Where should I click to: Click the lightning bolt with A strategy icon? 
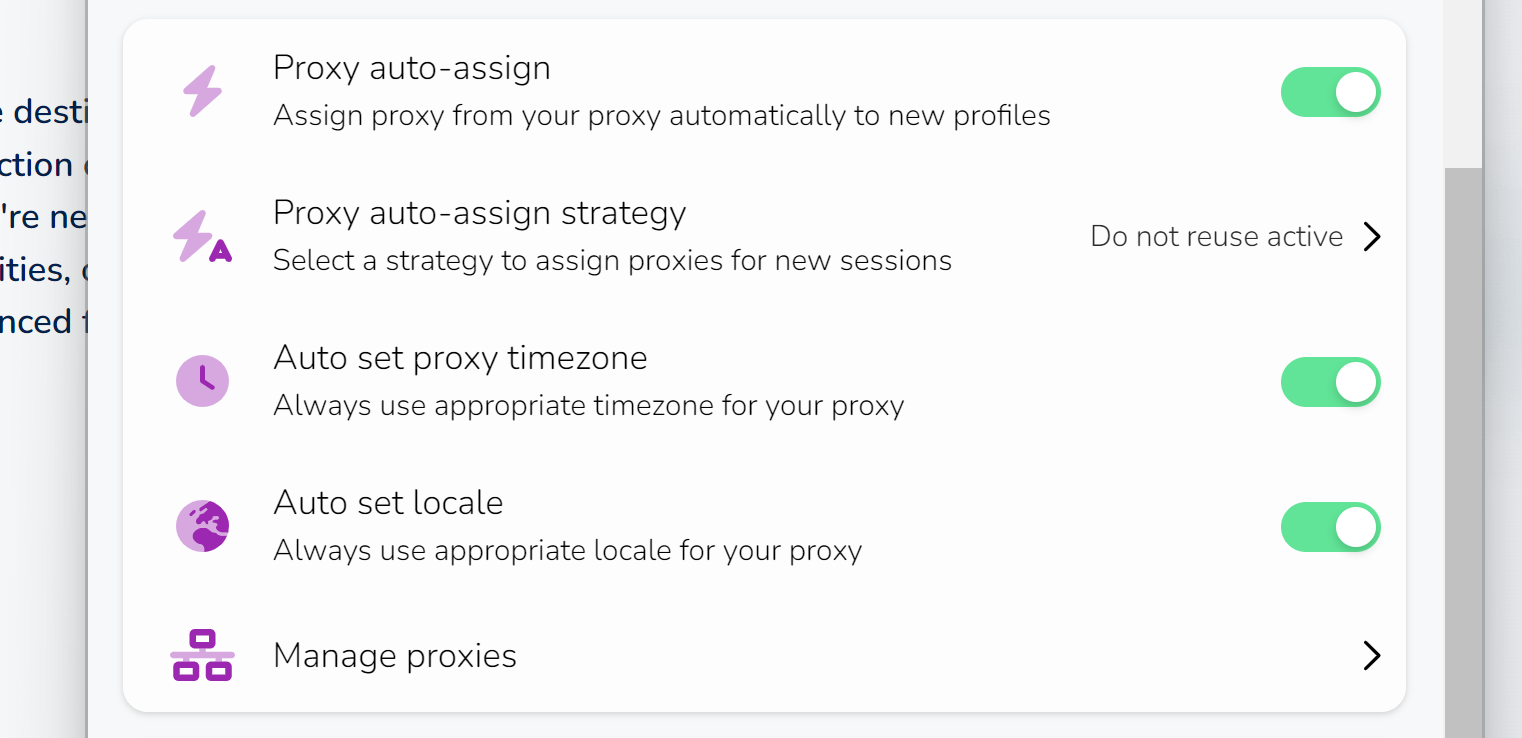[x=203, y=237]
